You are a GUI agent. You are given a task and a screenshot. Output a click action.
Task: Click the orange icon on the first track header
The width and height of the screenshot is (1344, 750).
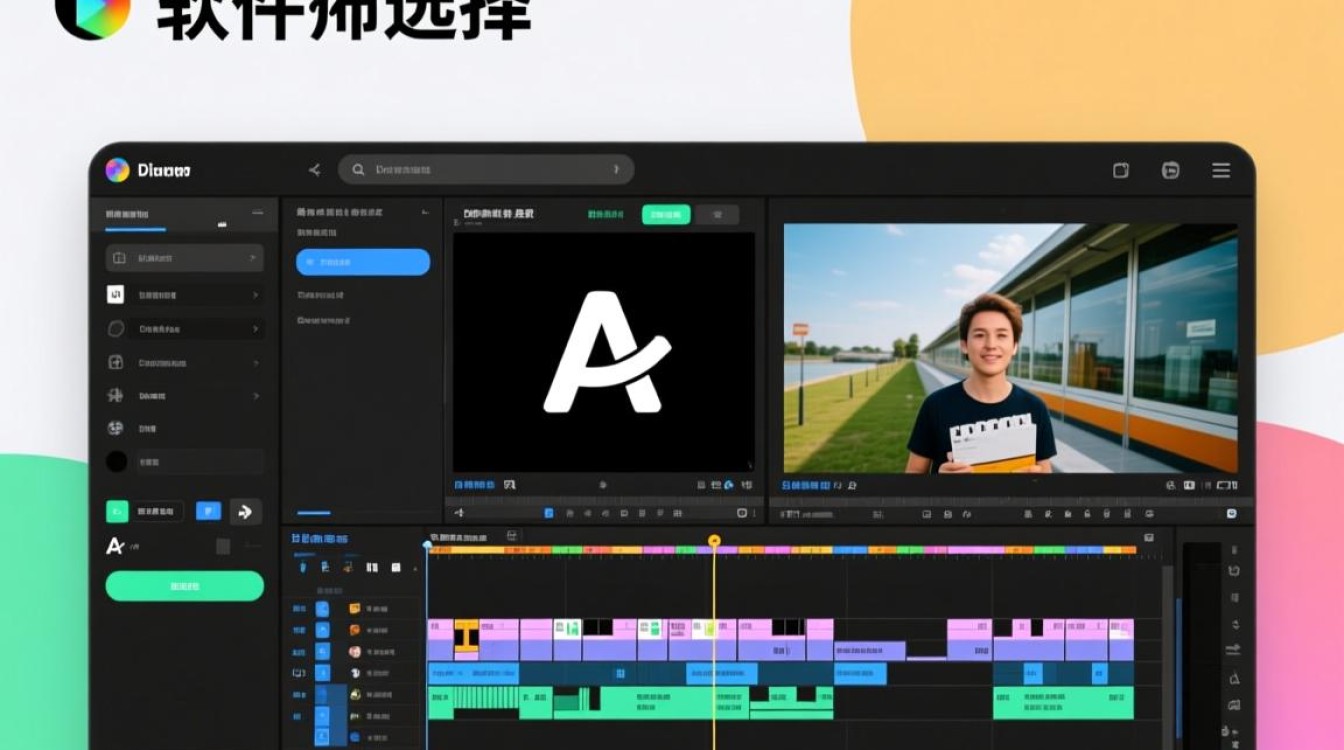click(354, 608)
